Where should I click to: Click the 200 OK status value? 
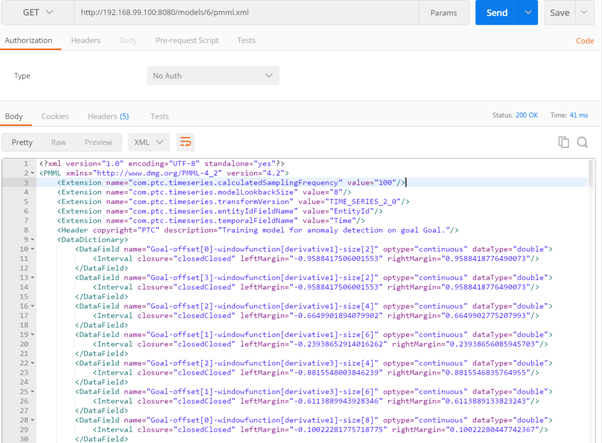[526, 115]
